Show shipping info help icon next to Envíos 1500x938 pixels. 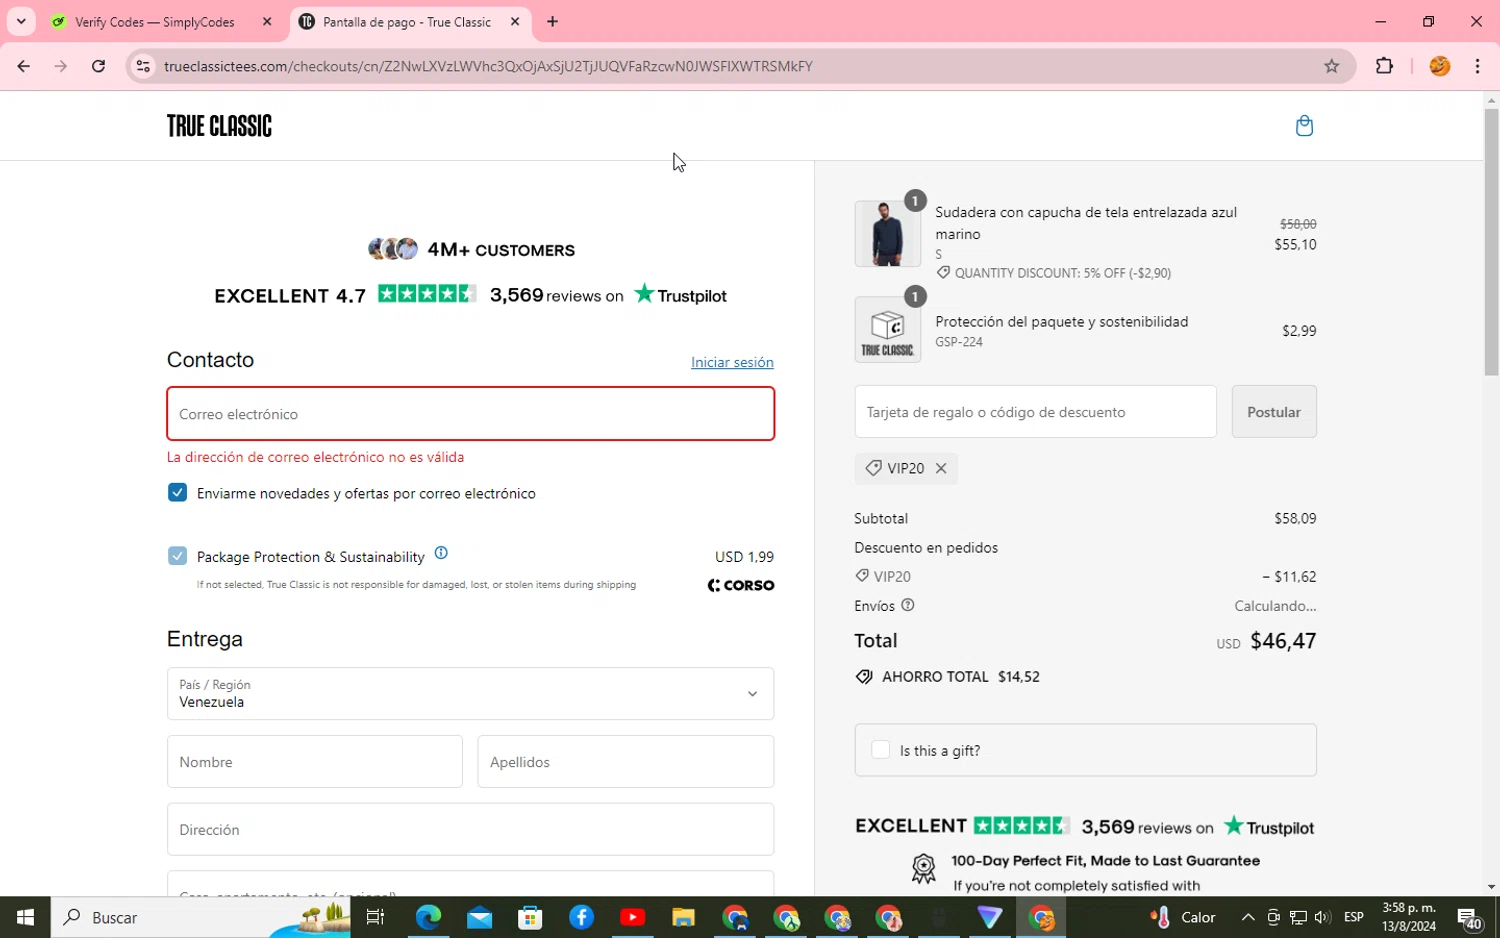(x=908, y=605)
